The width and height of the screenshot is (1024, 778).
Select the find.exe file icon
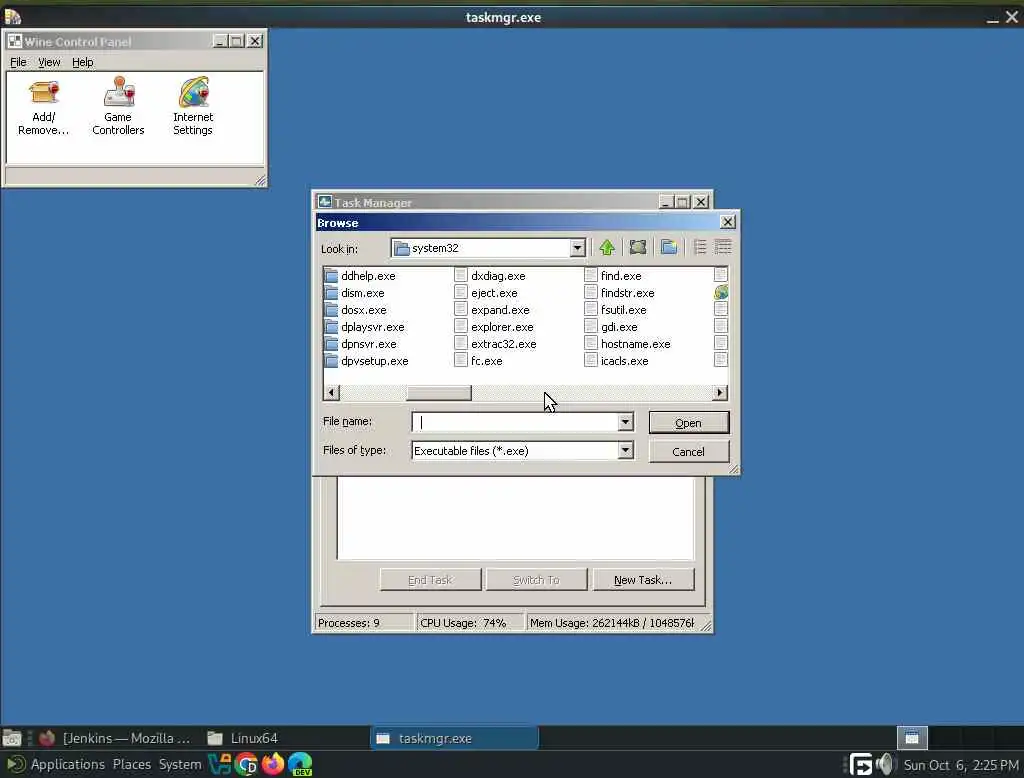point(590,276)
